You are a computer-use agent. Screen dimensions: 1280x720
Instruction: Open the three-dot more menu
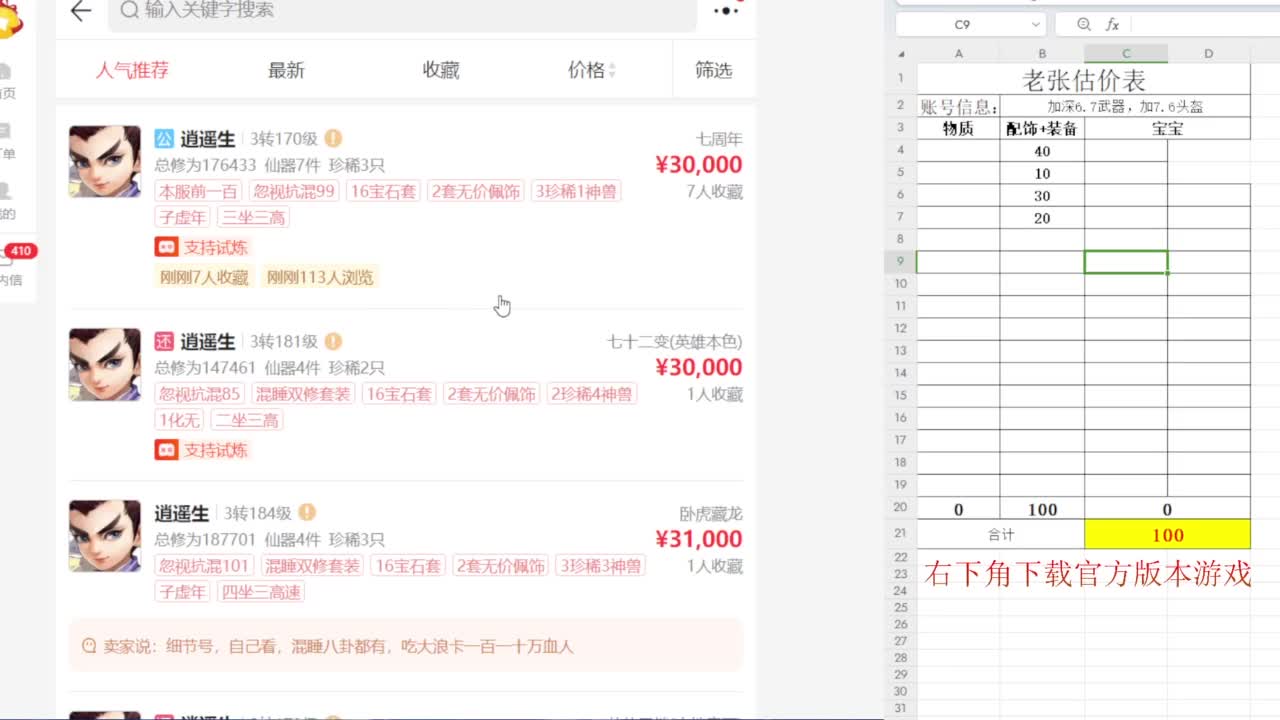pyautogui.click(x=726, y=10)
